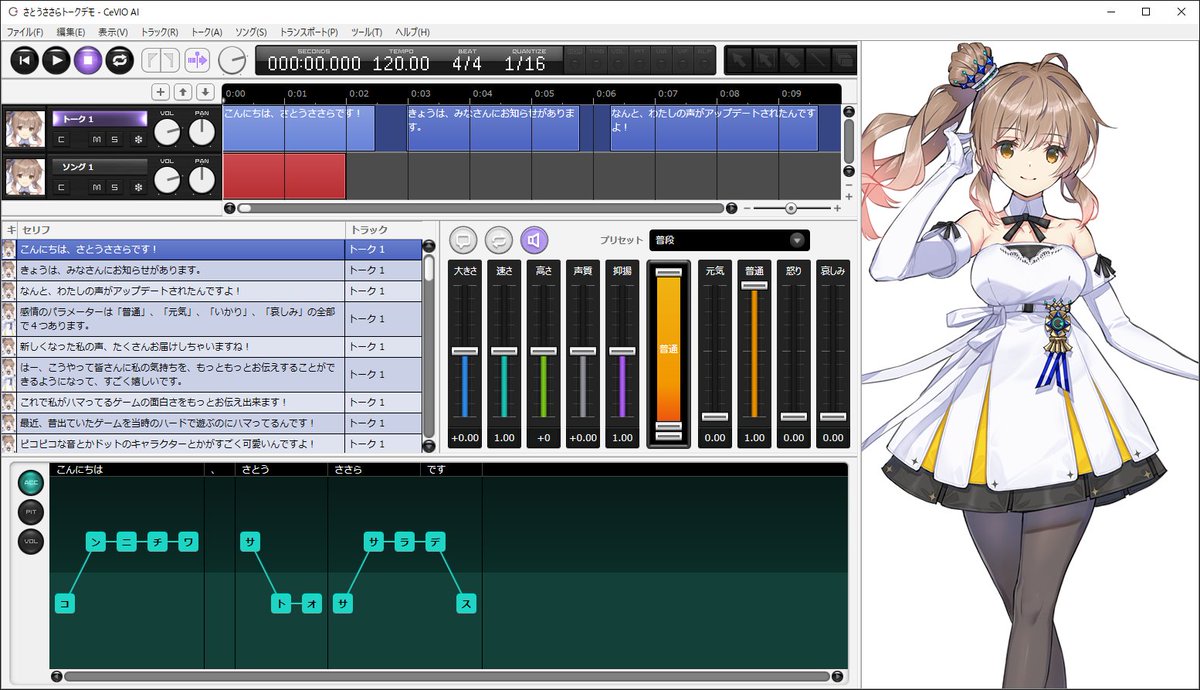The image size is (1200, 690).
Task: Click the ソング 1 track name label
Action: (99, 166)
